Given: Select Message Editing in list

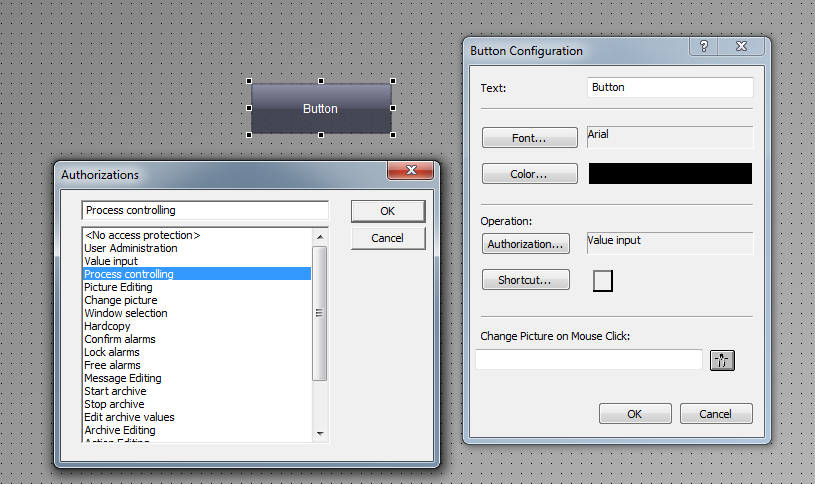Looking at the screenshot, I should 197,378.
